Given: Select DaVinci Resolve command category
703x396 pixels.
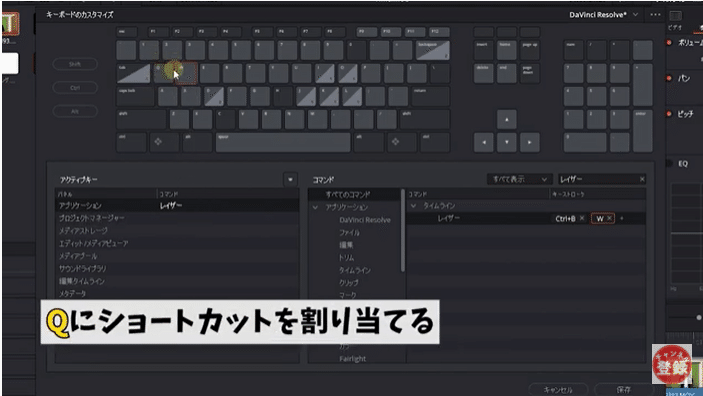Looking at the screenshot, I should 365,220.
